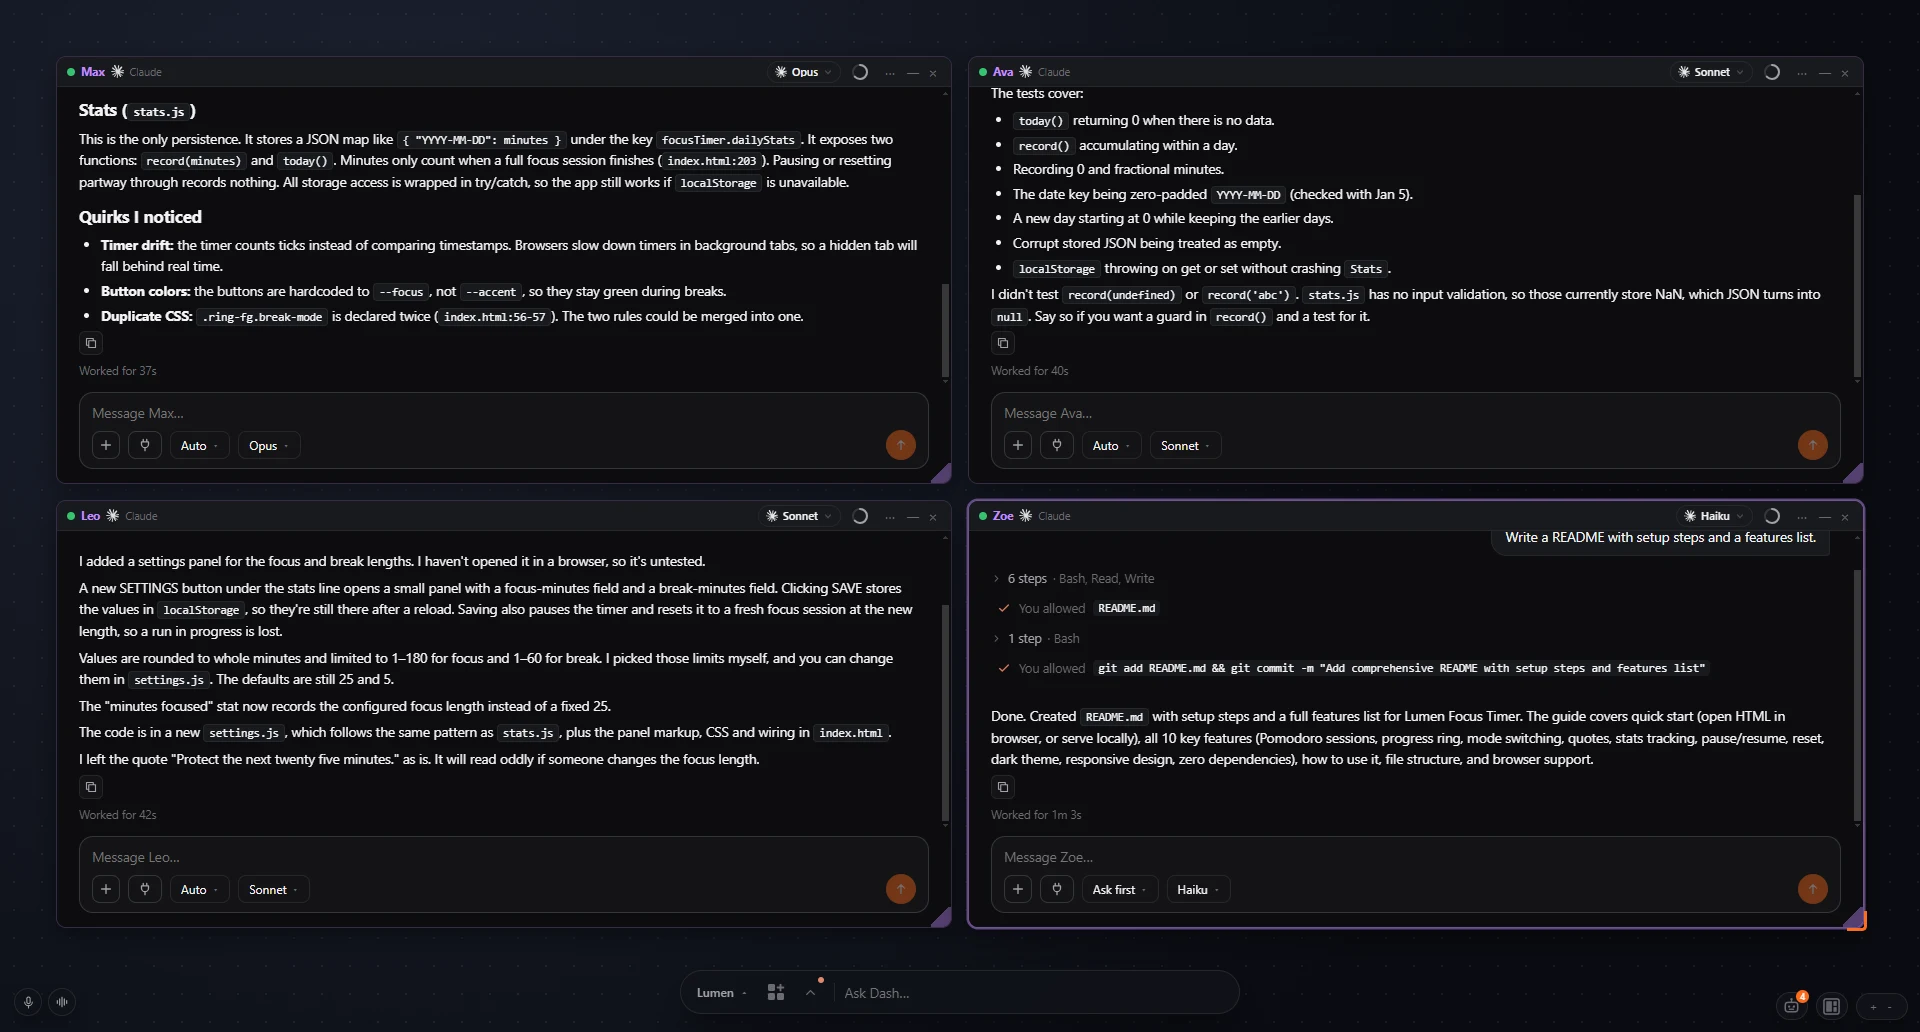Click the spinner status icon in Max's header
Image resolution: width=1920 pixels, height=1032 pixels.
click(x=860, y=72)
